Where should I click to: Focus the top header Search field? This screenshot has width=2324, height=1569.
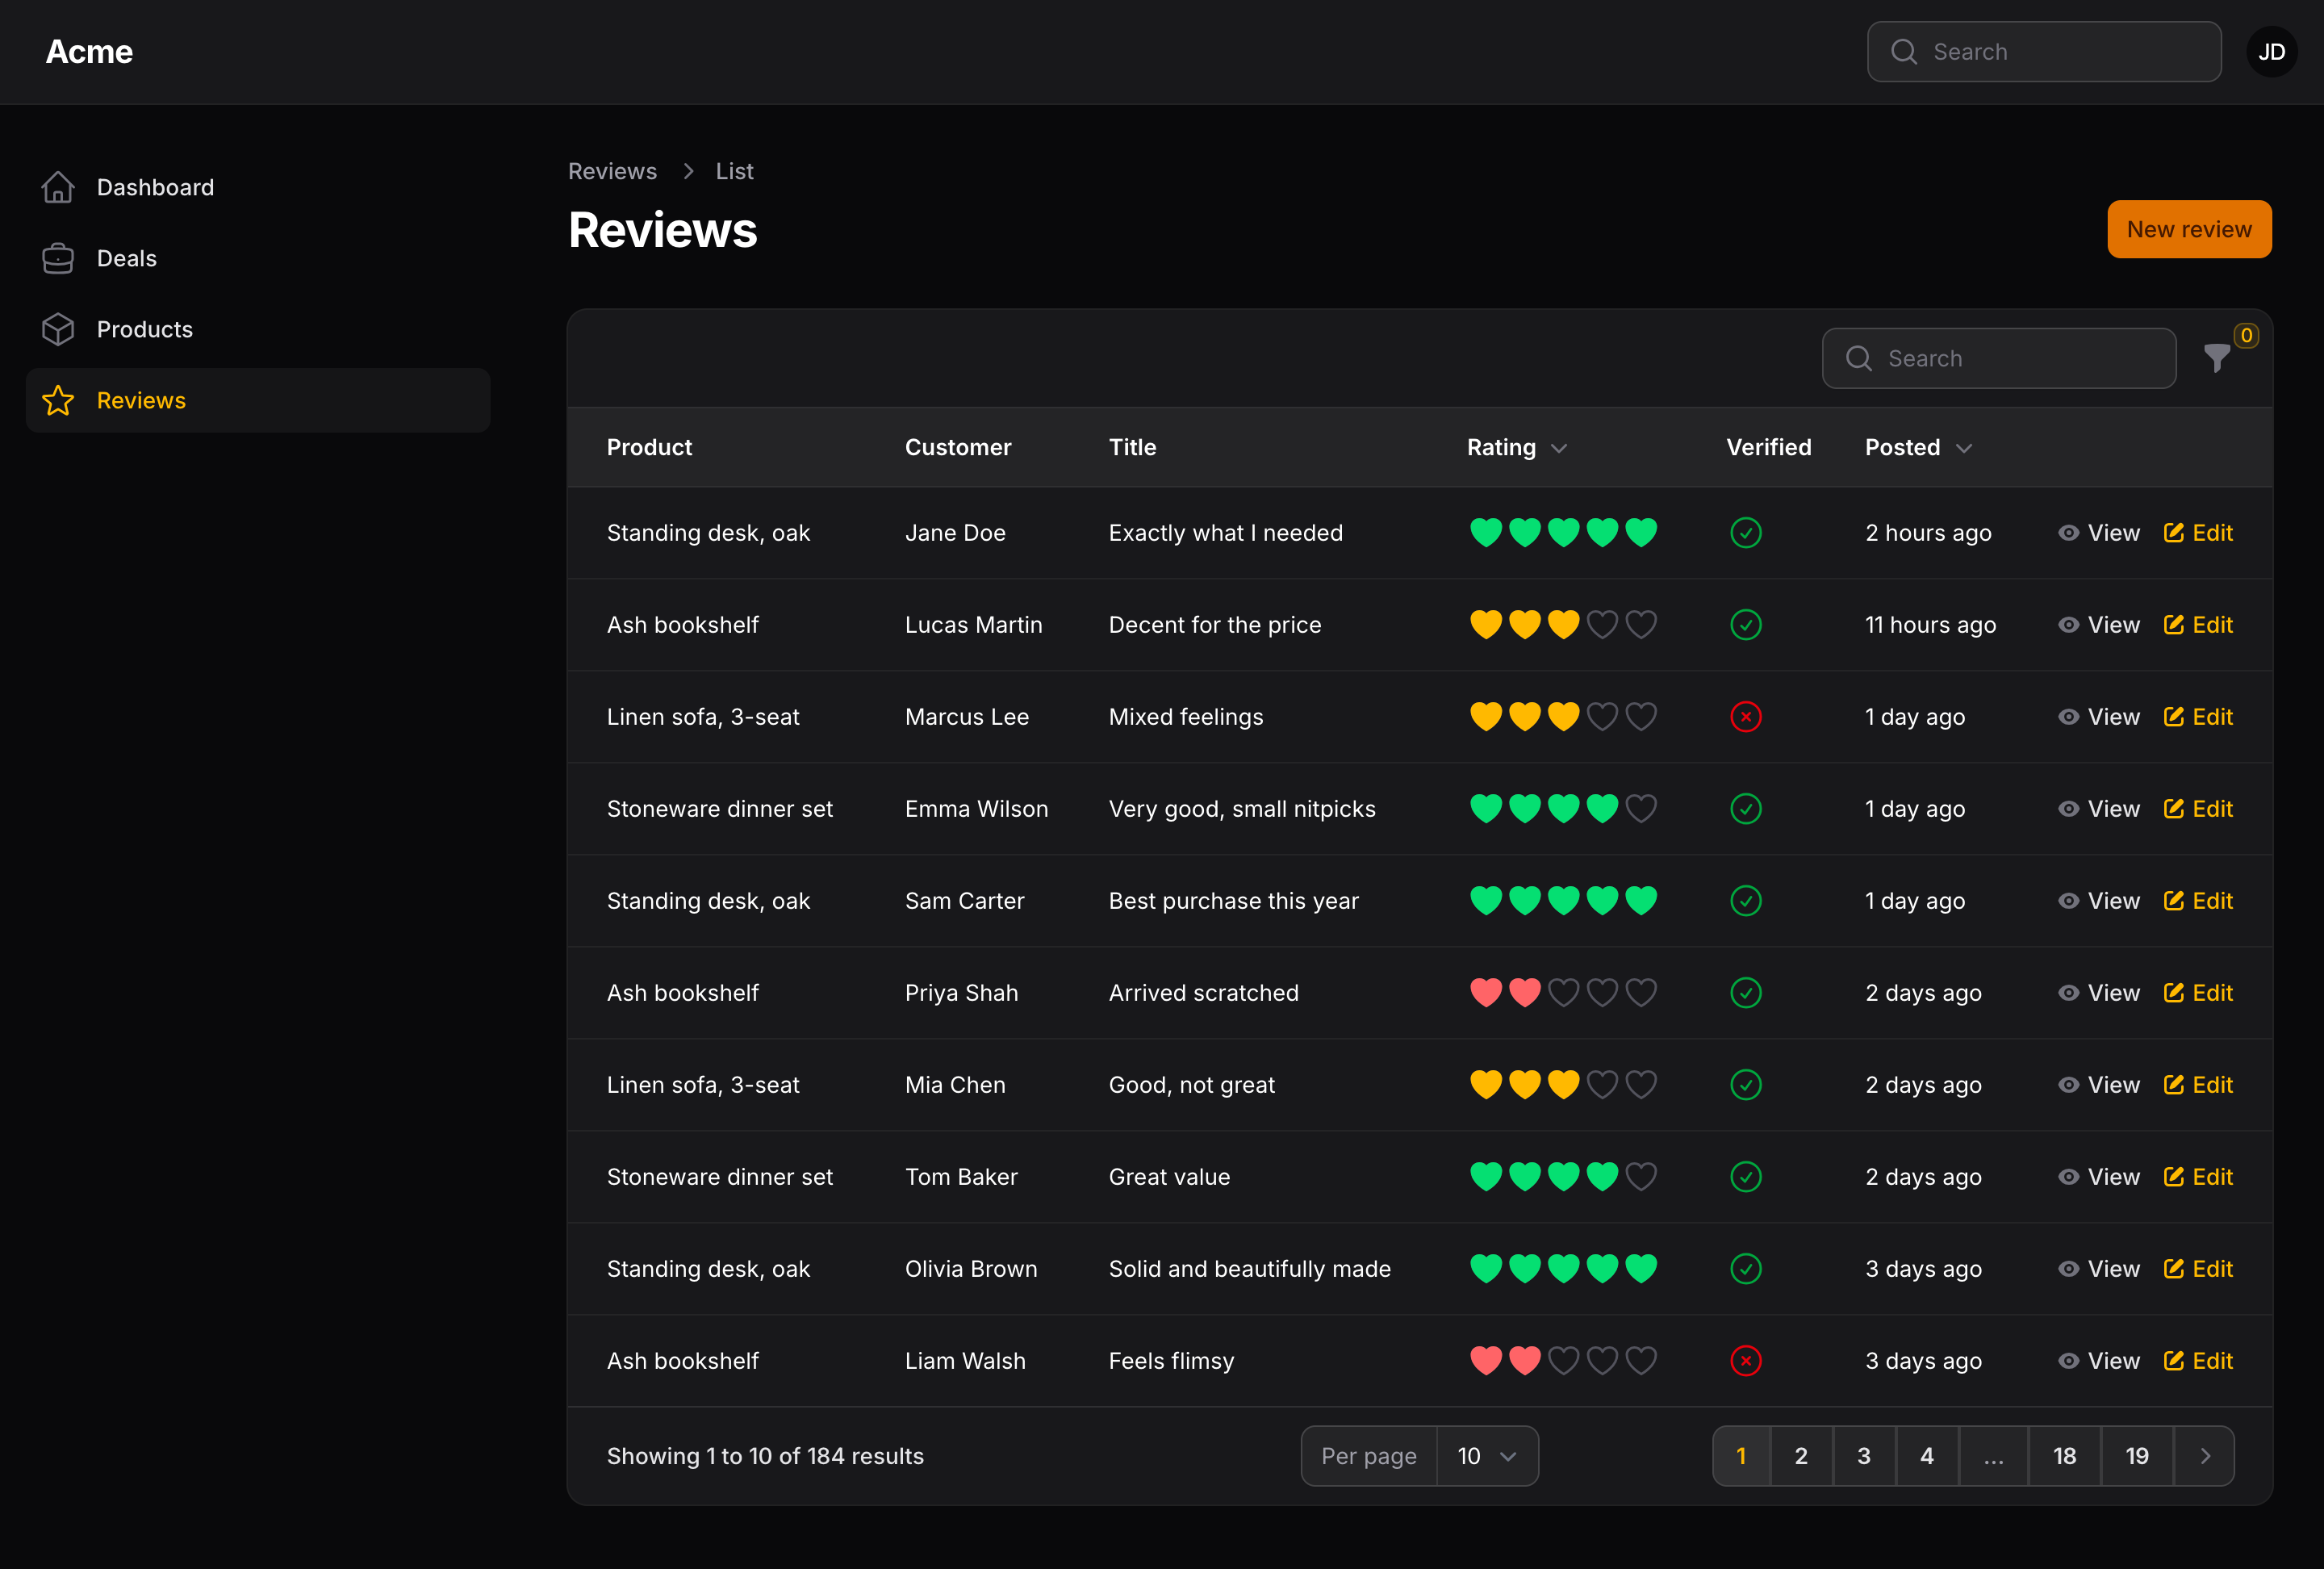[2044, 52]
